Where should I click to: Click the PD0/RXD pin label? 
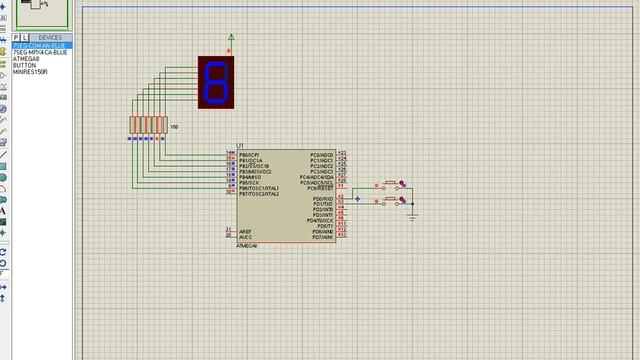tap(323, 199)
